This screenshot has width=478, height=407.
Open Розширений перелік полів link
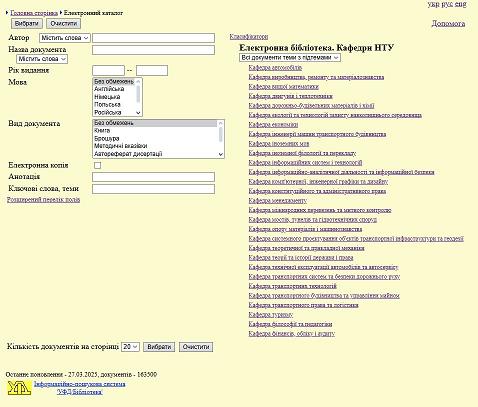(43, 200)
